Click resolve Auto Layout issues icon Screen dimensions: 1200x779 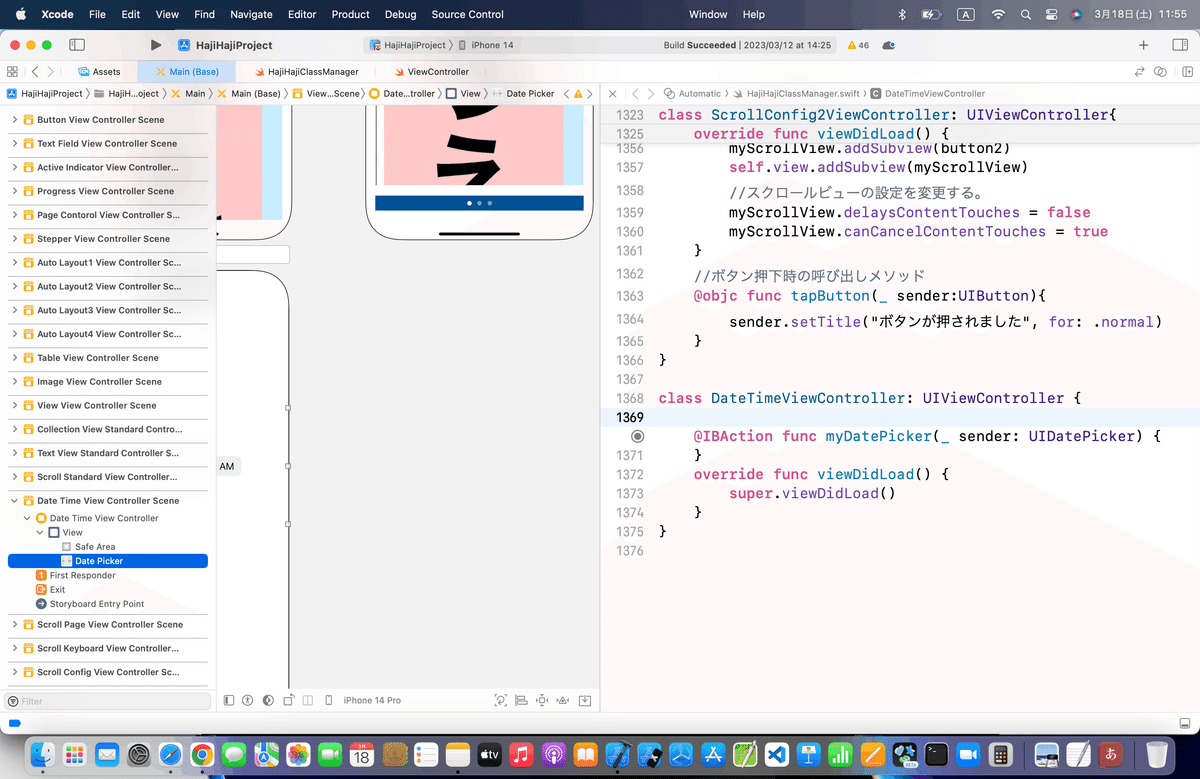pos(563,700)
